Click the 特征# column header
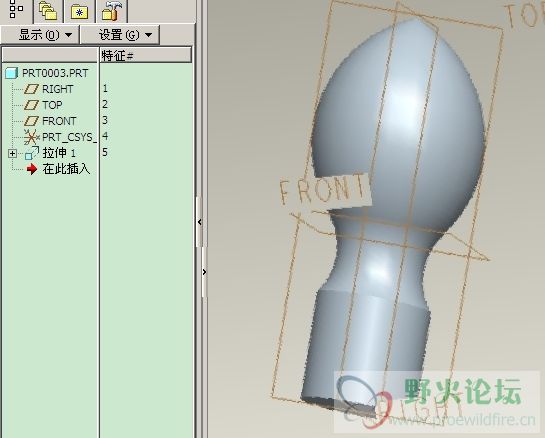Image resolution: width=545 pixels, height=438 pixels. pyautogui.click(x=146, y=55)
